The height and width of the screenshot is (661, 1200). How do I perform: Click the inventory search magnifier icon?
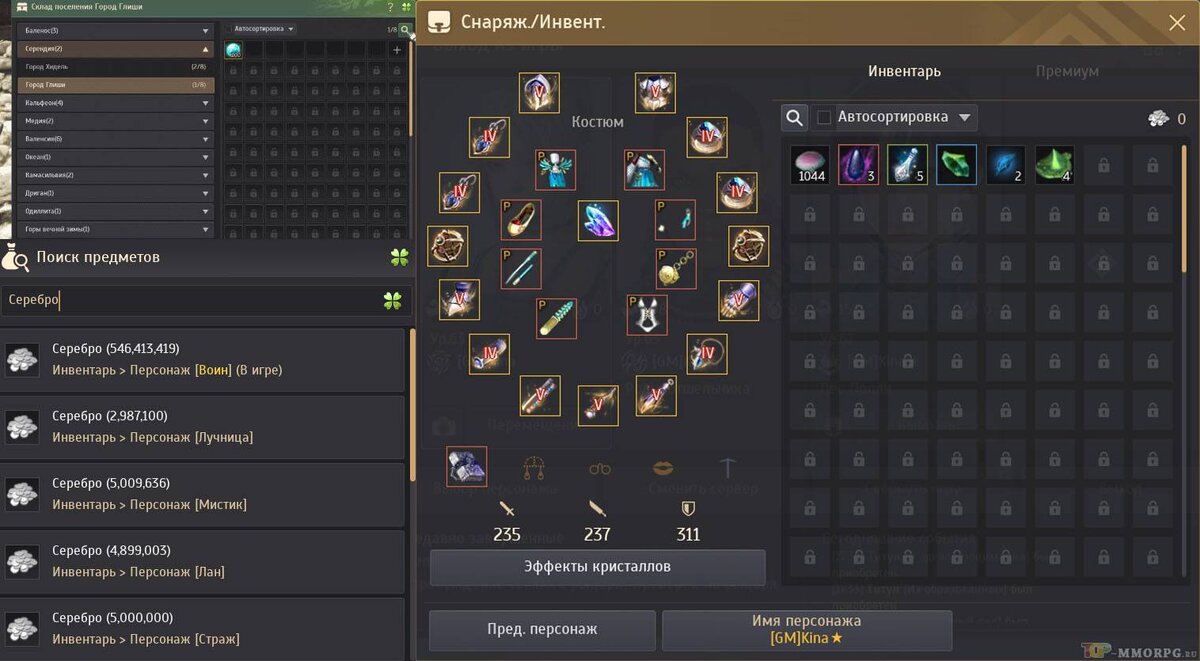coord(794,118)
